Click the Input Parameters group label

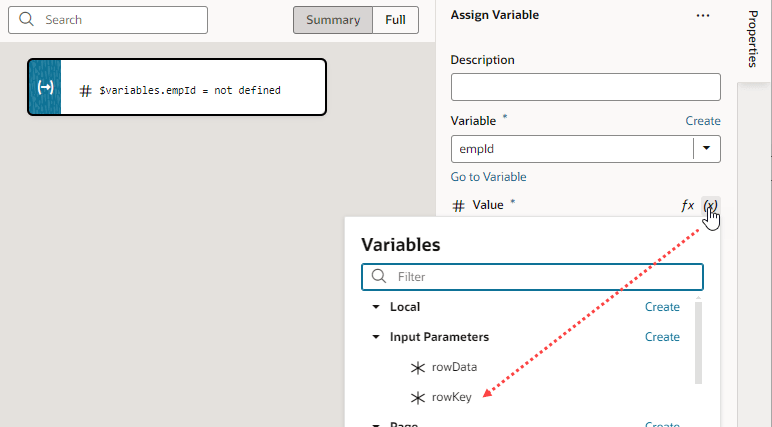point(439,337)
